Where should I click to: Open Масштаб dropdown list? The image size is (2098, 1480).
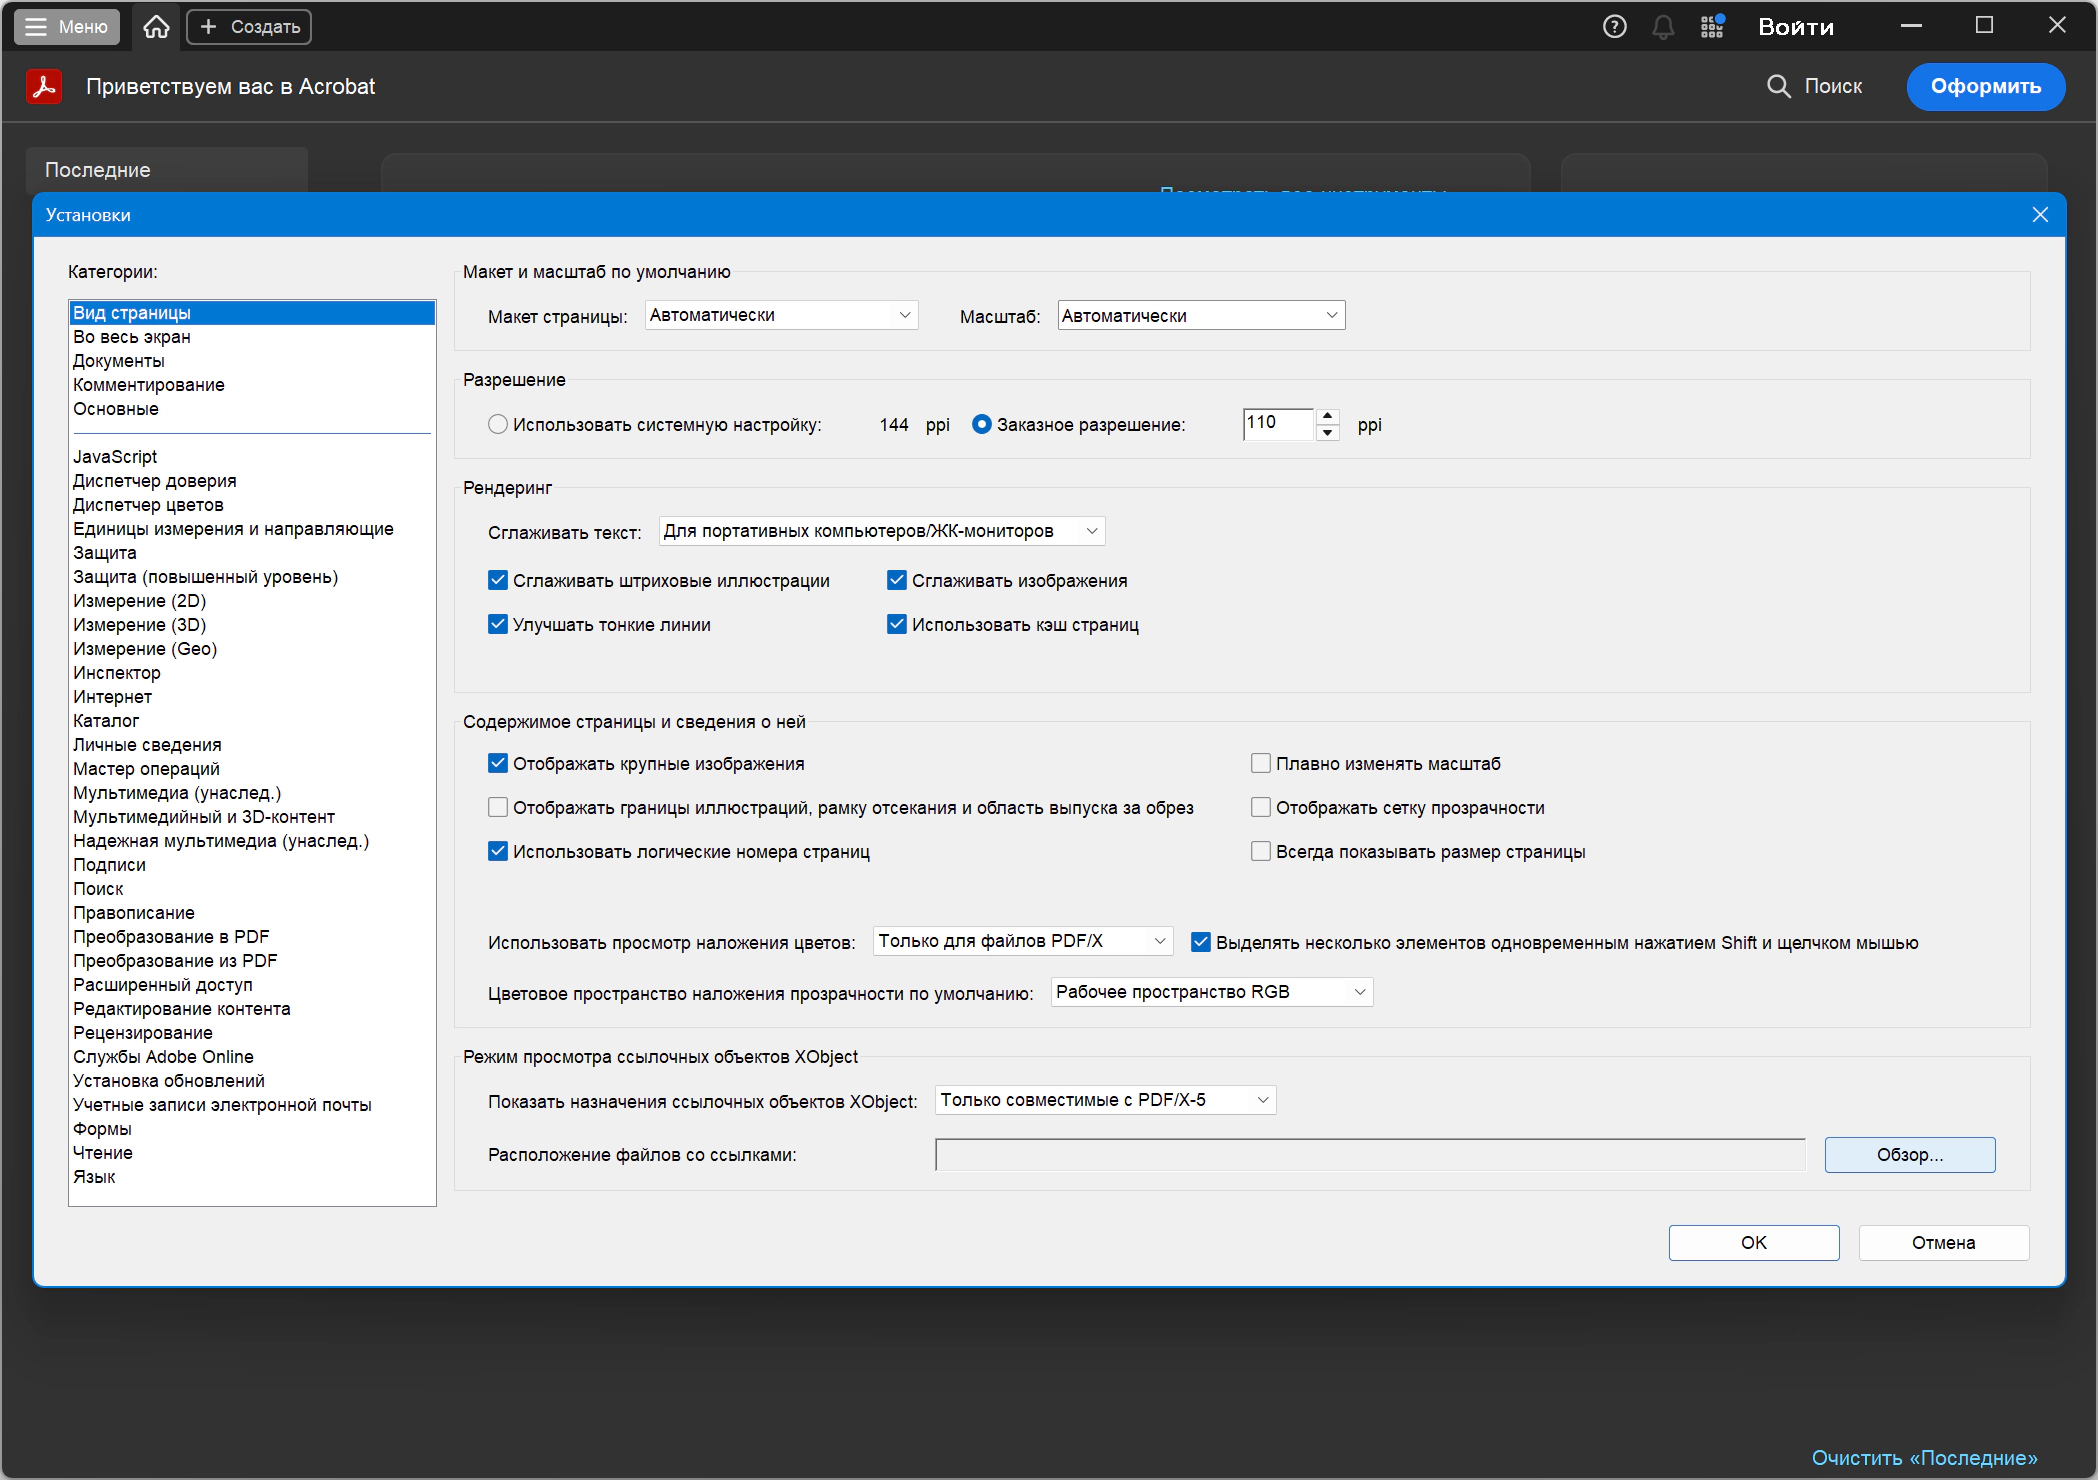1200,316
